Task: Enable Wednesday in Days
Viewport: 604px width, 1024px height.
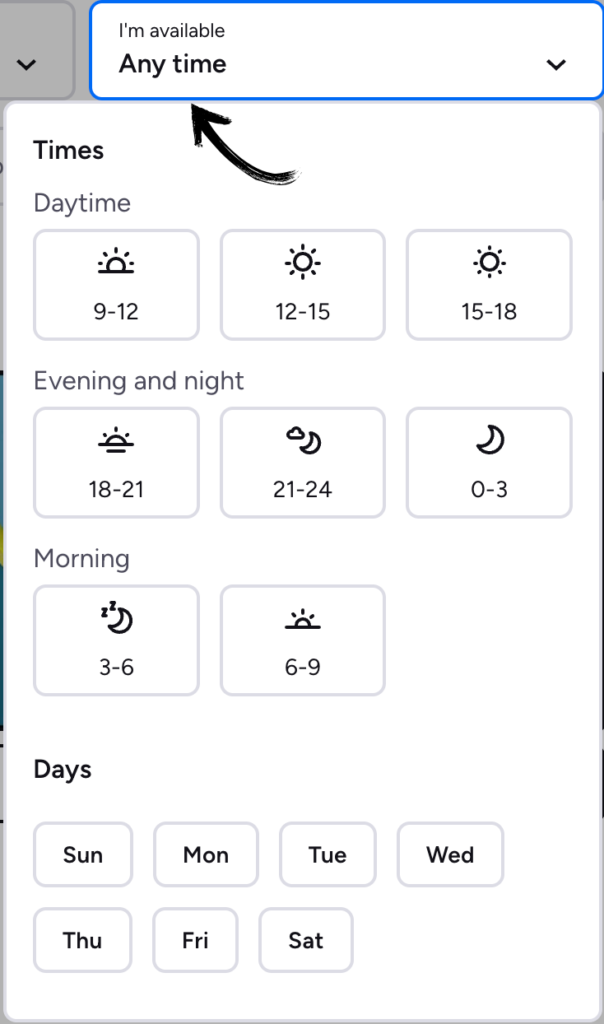Action: [450, 855]
